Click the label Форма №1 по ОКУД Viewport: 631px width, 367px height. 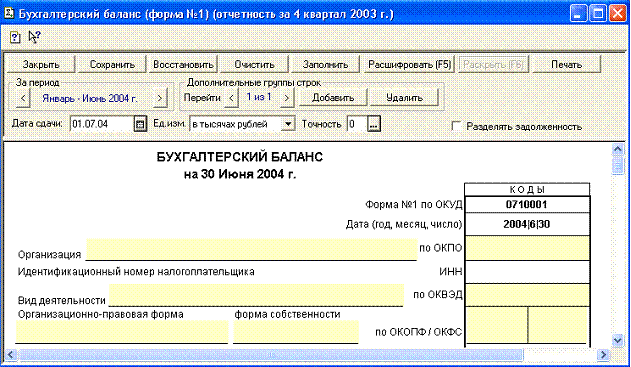tap(414, 204)
